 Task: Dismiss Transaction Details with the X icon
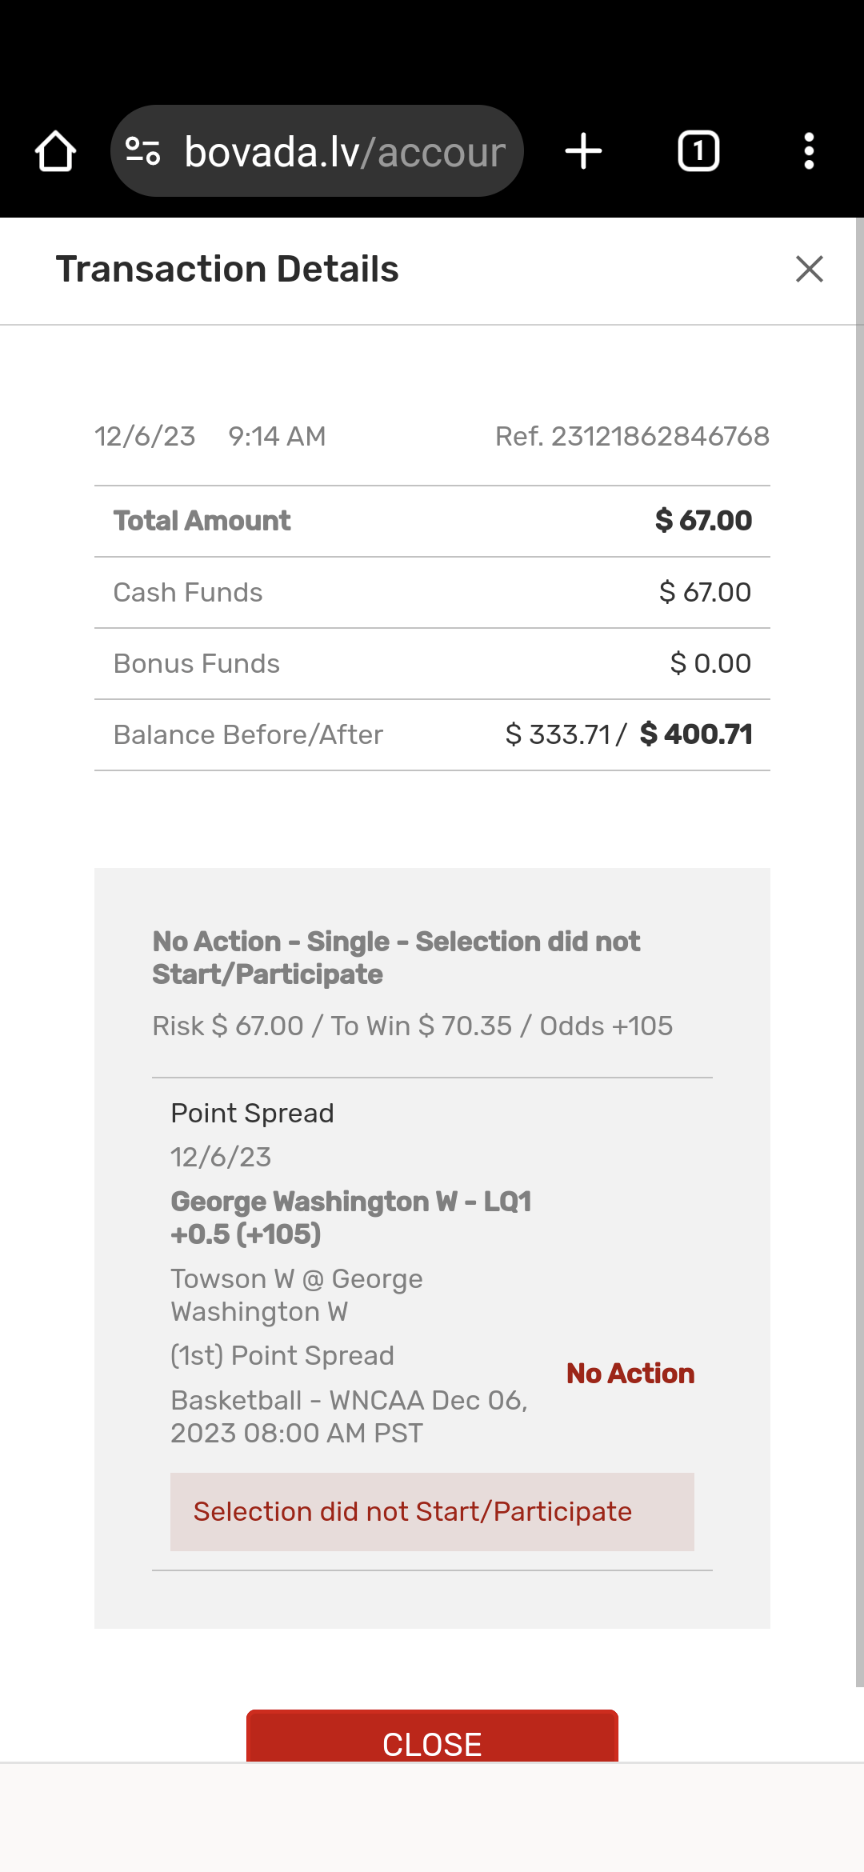pos(809,269)
